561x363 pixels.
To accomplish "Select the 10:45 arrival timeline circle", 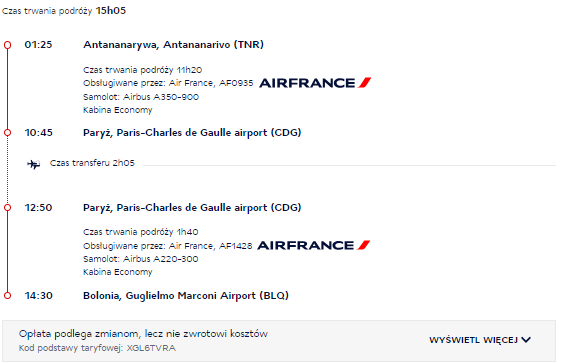I will (7, 133).
